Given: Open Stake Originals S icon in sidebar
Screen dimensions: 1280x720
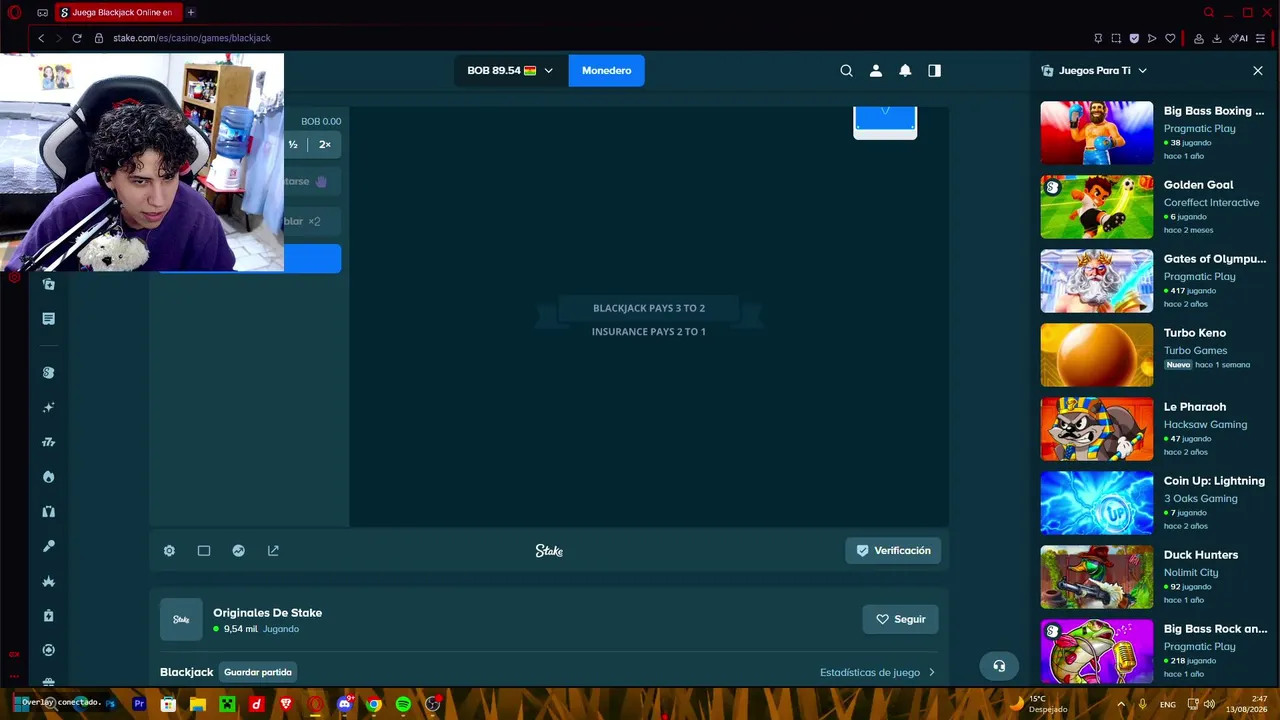Looking at the screenshot, I should (48, 373).
